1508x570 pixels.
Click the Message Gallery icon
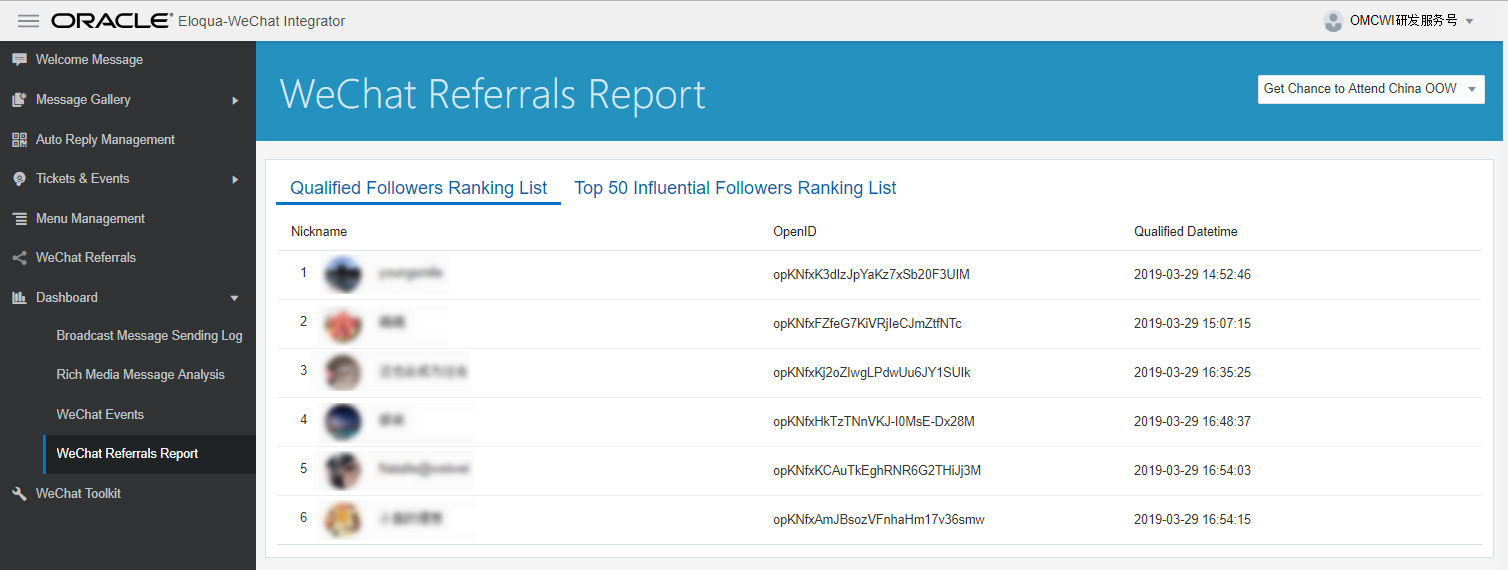19,100
